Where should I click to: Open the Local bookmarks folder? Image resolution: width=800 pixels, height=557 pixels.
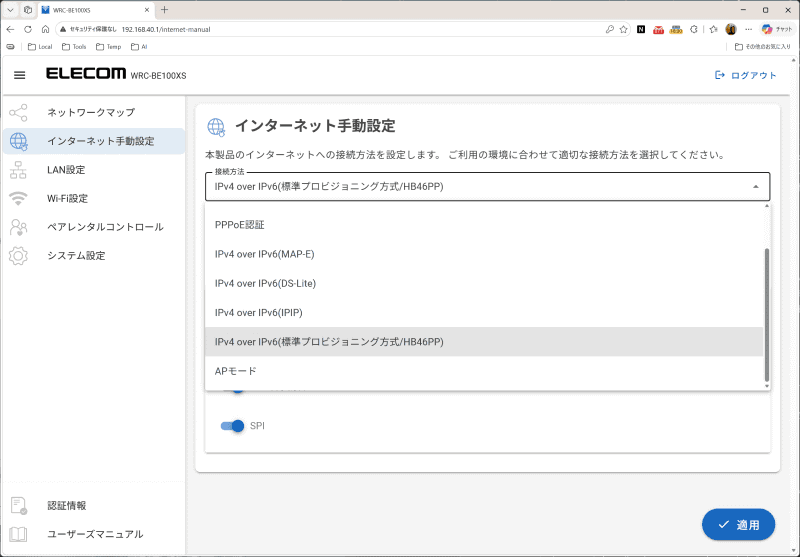[x=40, y=46]
